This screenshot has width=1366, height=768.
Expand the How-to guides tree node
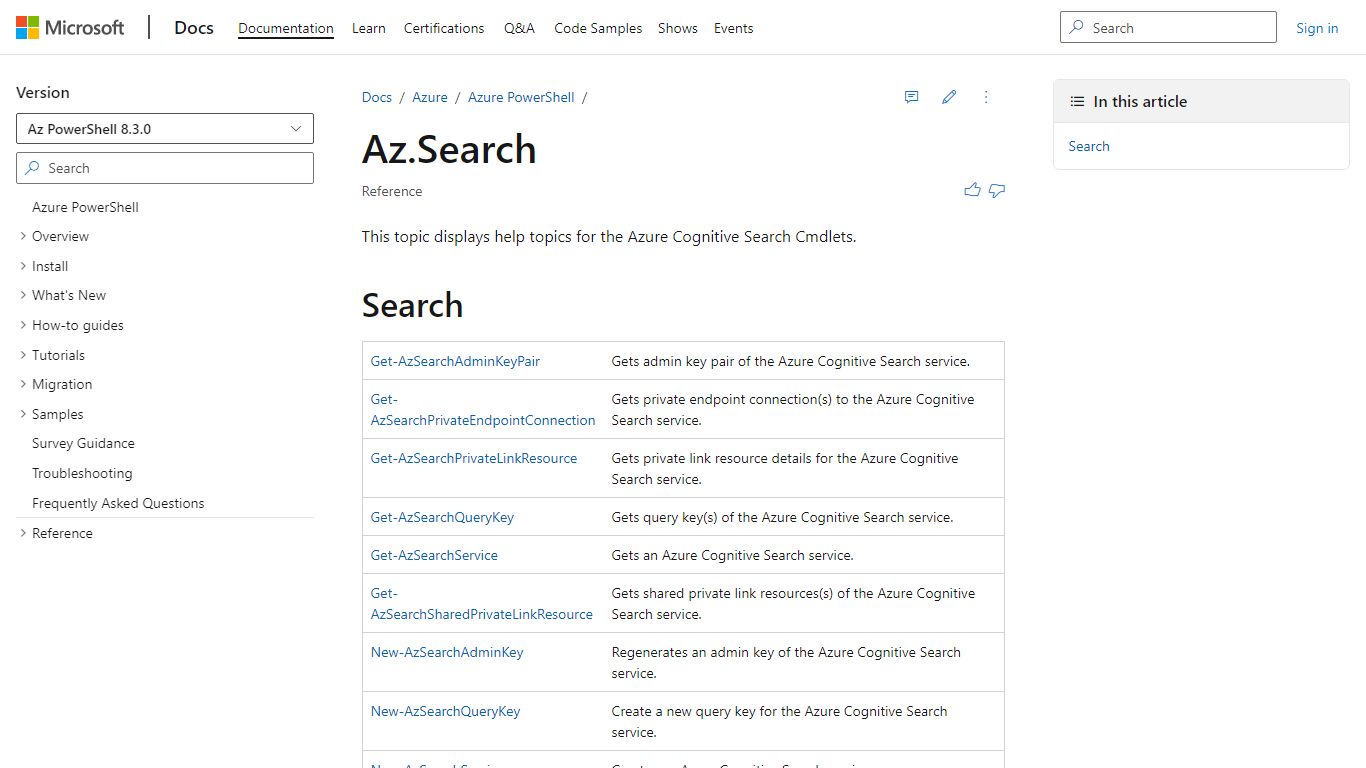click(23, 325)
